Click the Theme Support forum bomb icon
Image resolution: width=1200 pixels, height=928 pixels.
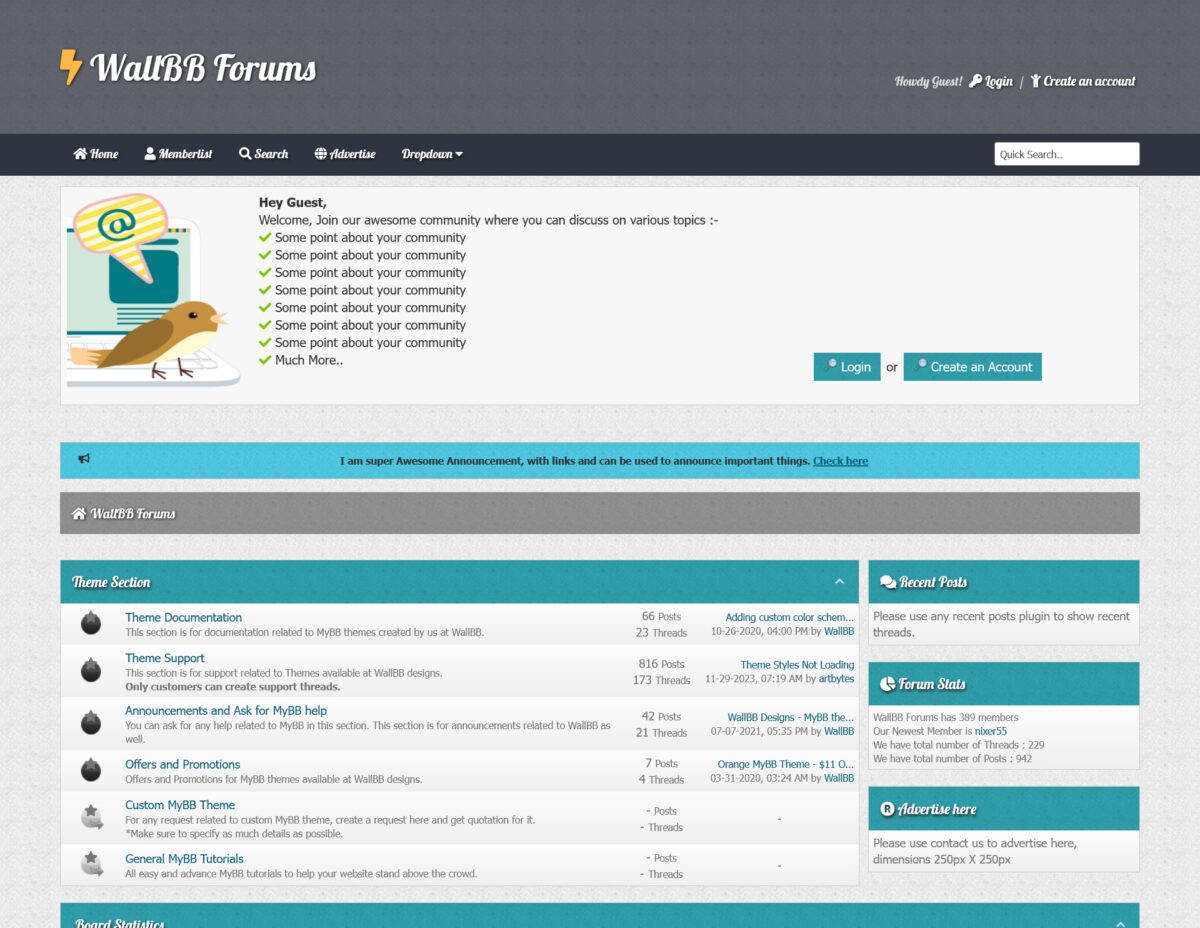tap(90, 669)
